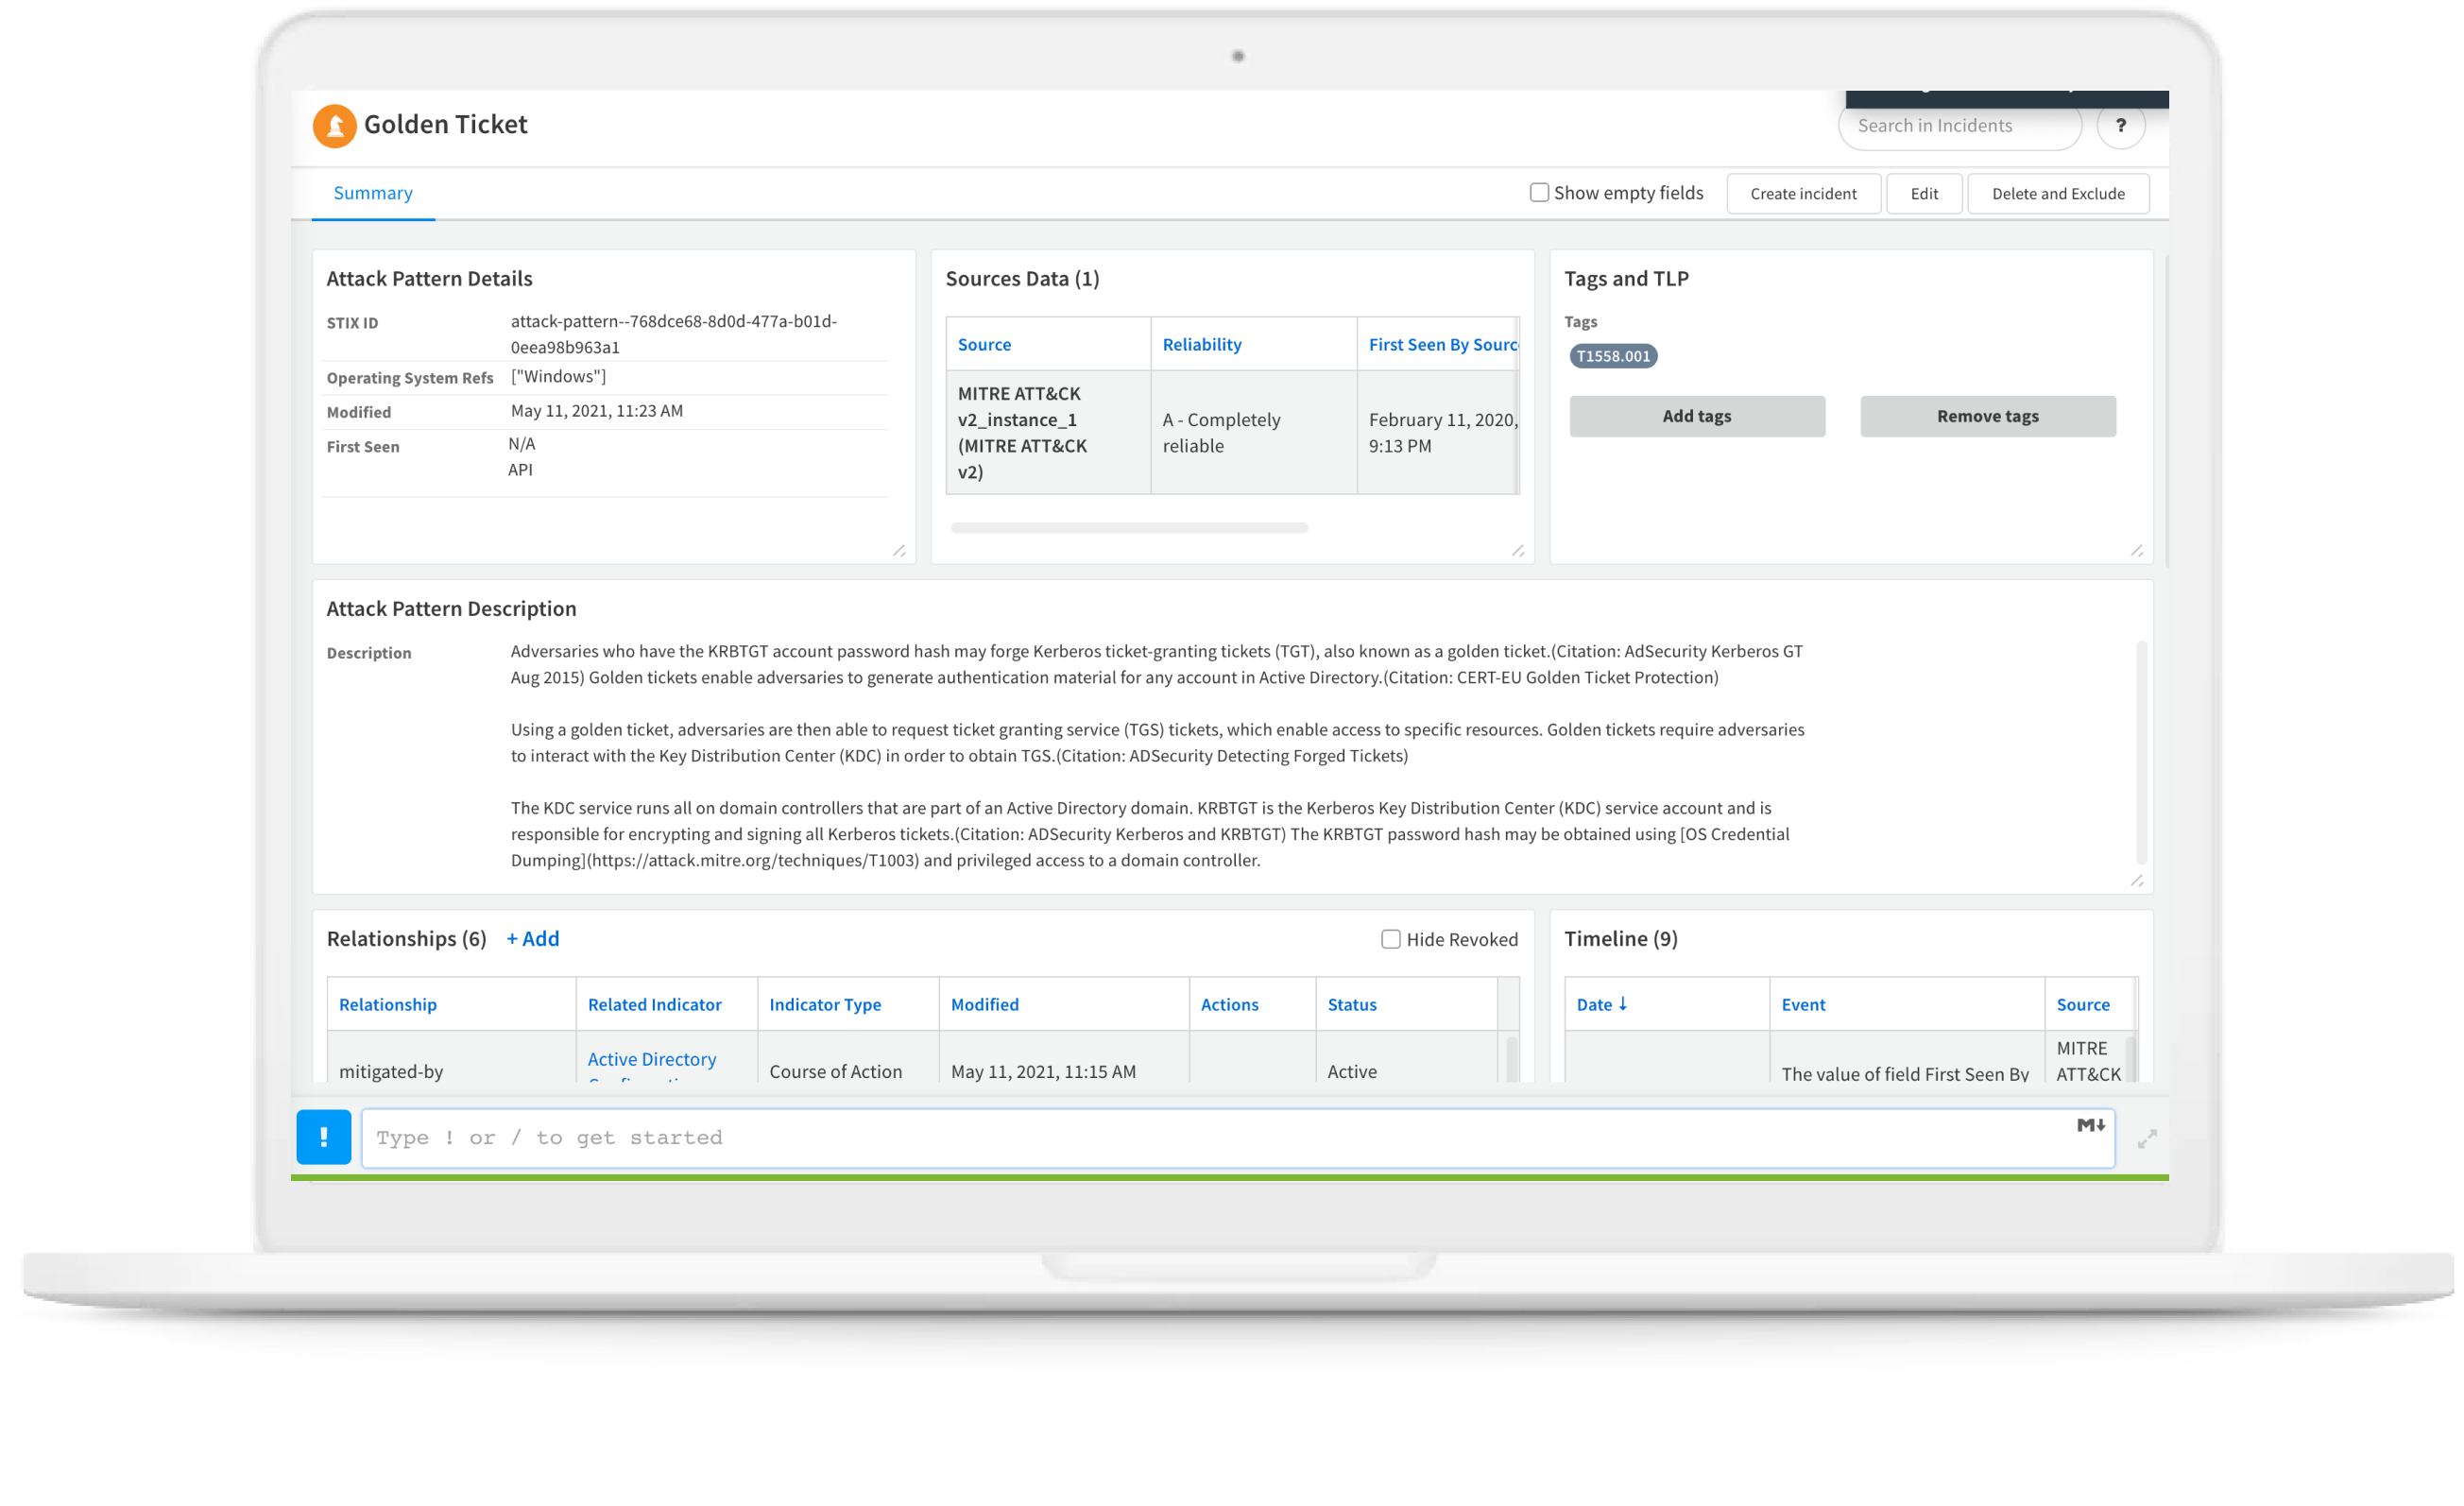Image resolution: width=2464 pixels, height=1506 pixels.
Task: Sort relationships by Status column header
Action: [x=1351, y=1004]
